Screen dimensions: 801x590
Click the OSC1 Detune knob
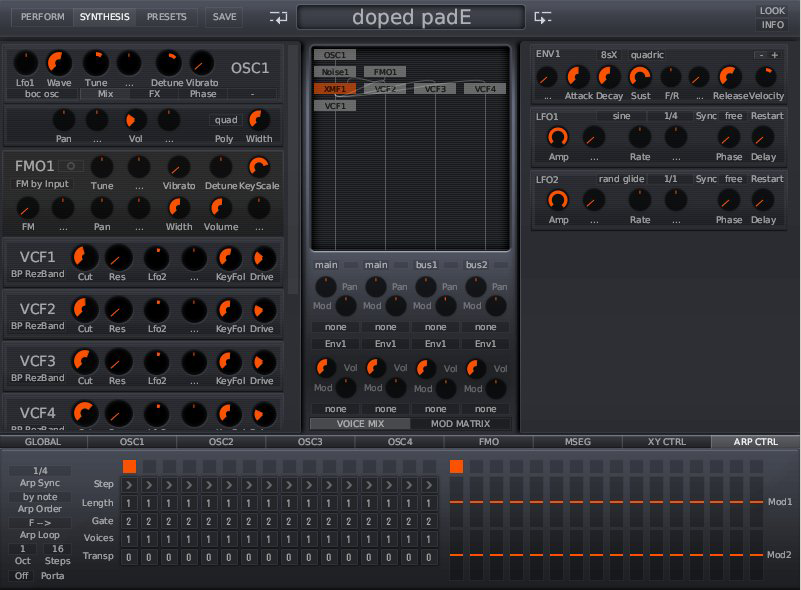pos(168,63)
